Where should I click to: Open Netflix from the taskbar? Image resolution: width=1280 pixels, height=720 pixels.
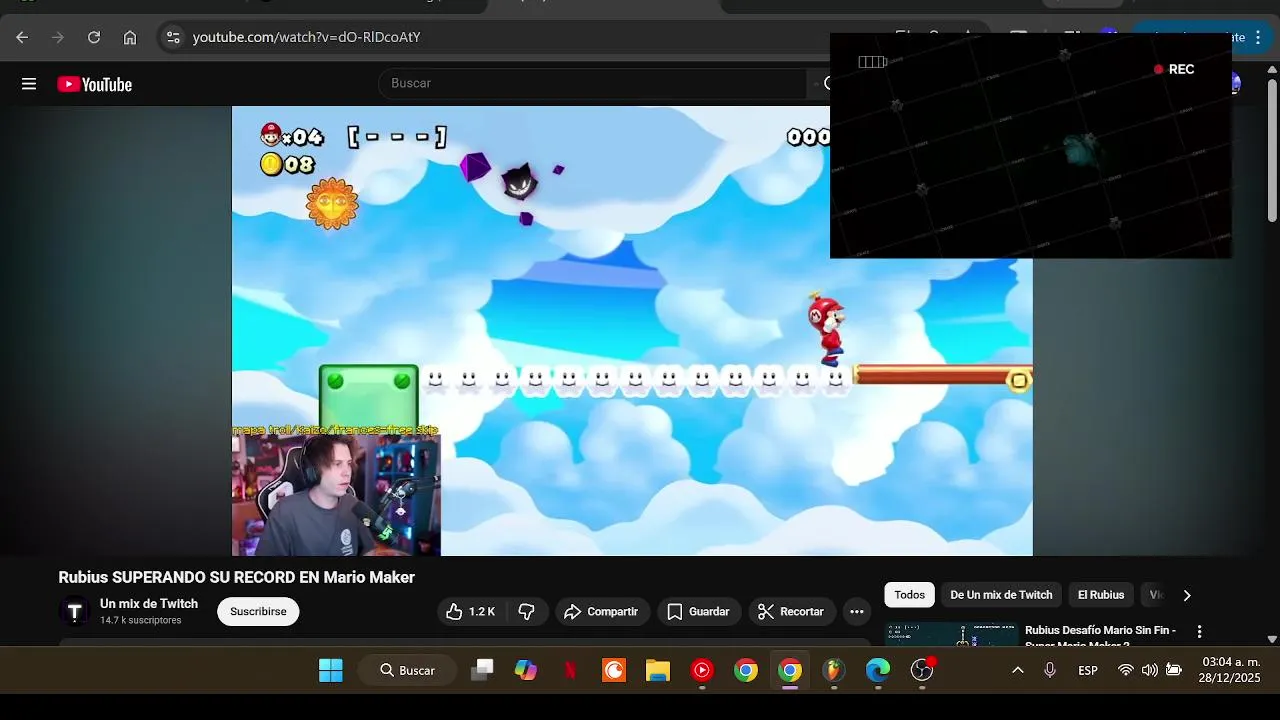(570, 670)
